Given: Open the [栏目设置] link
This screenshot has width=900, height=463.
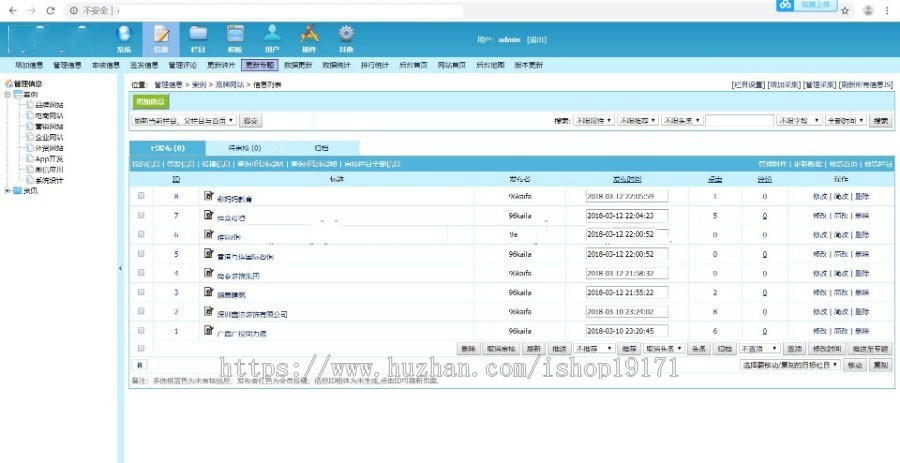Looking at the screenshot, I should [x=748, y=85].
